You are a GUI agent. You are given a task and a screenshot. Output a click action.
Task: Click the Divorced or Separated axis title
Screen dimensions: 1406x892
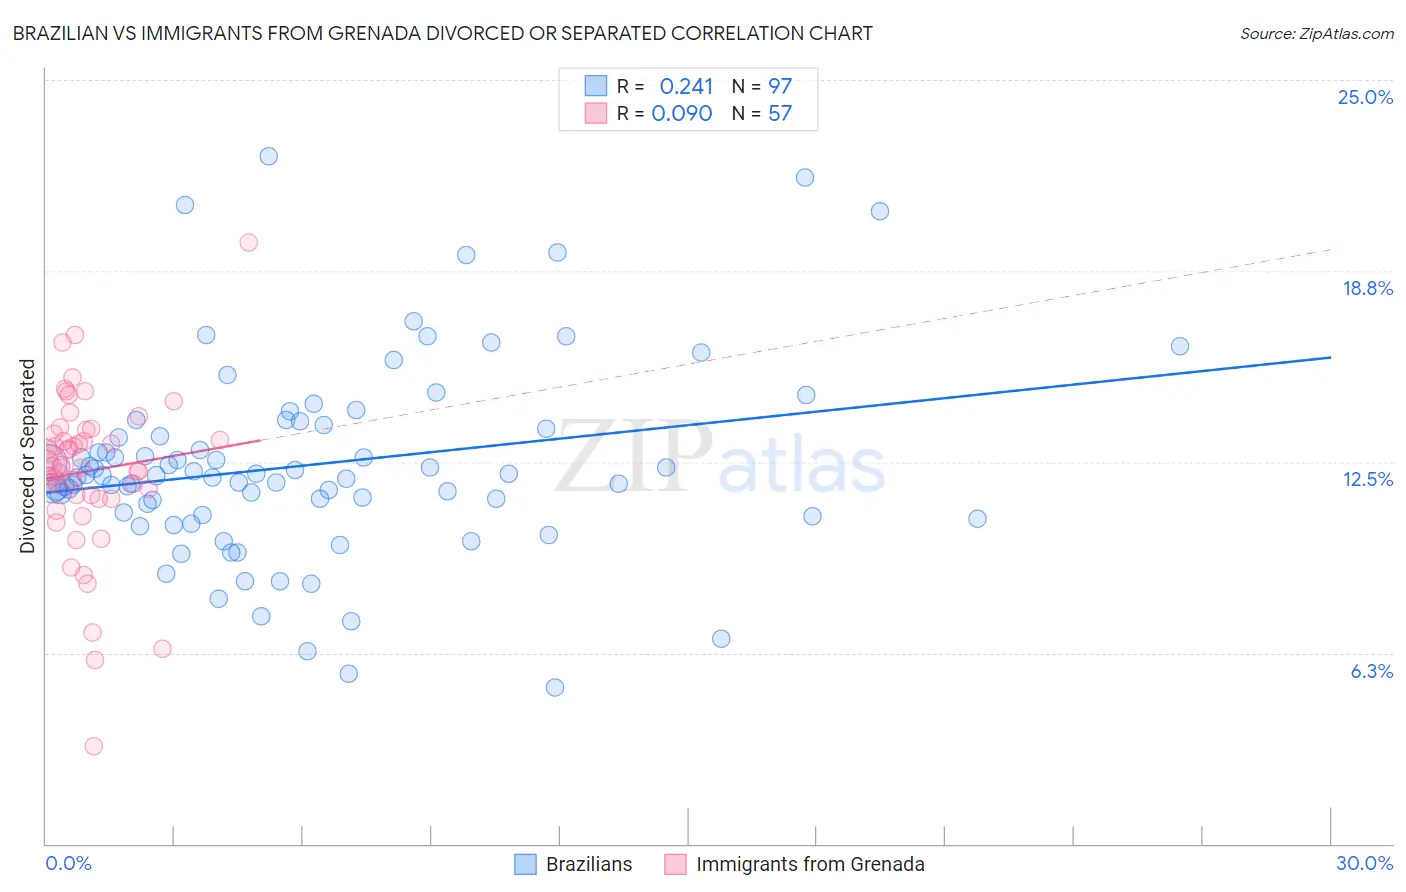click(28, 456)
